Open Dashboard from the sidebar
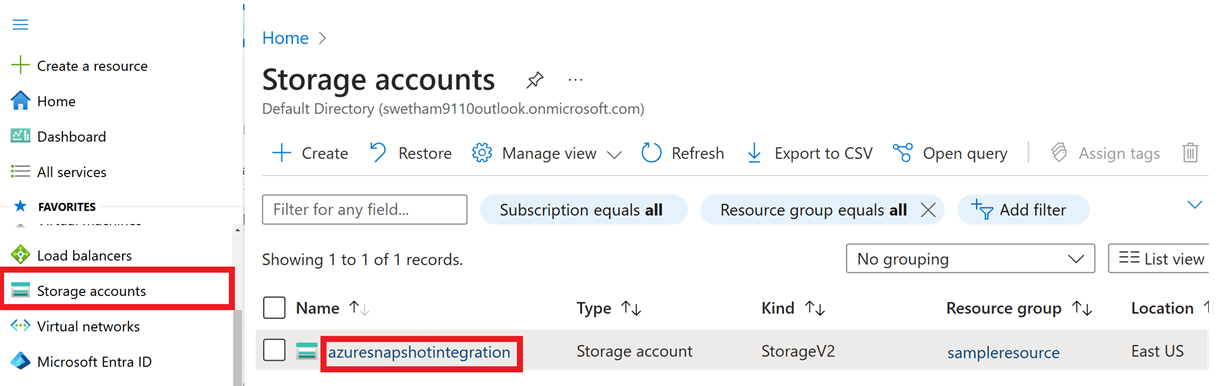This screenshot has height=386, width=1220. click(x=71, y=136)
